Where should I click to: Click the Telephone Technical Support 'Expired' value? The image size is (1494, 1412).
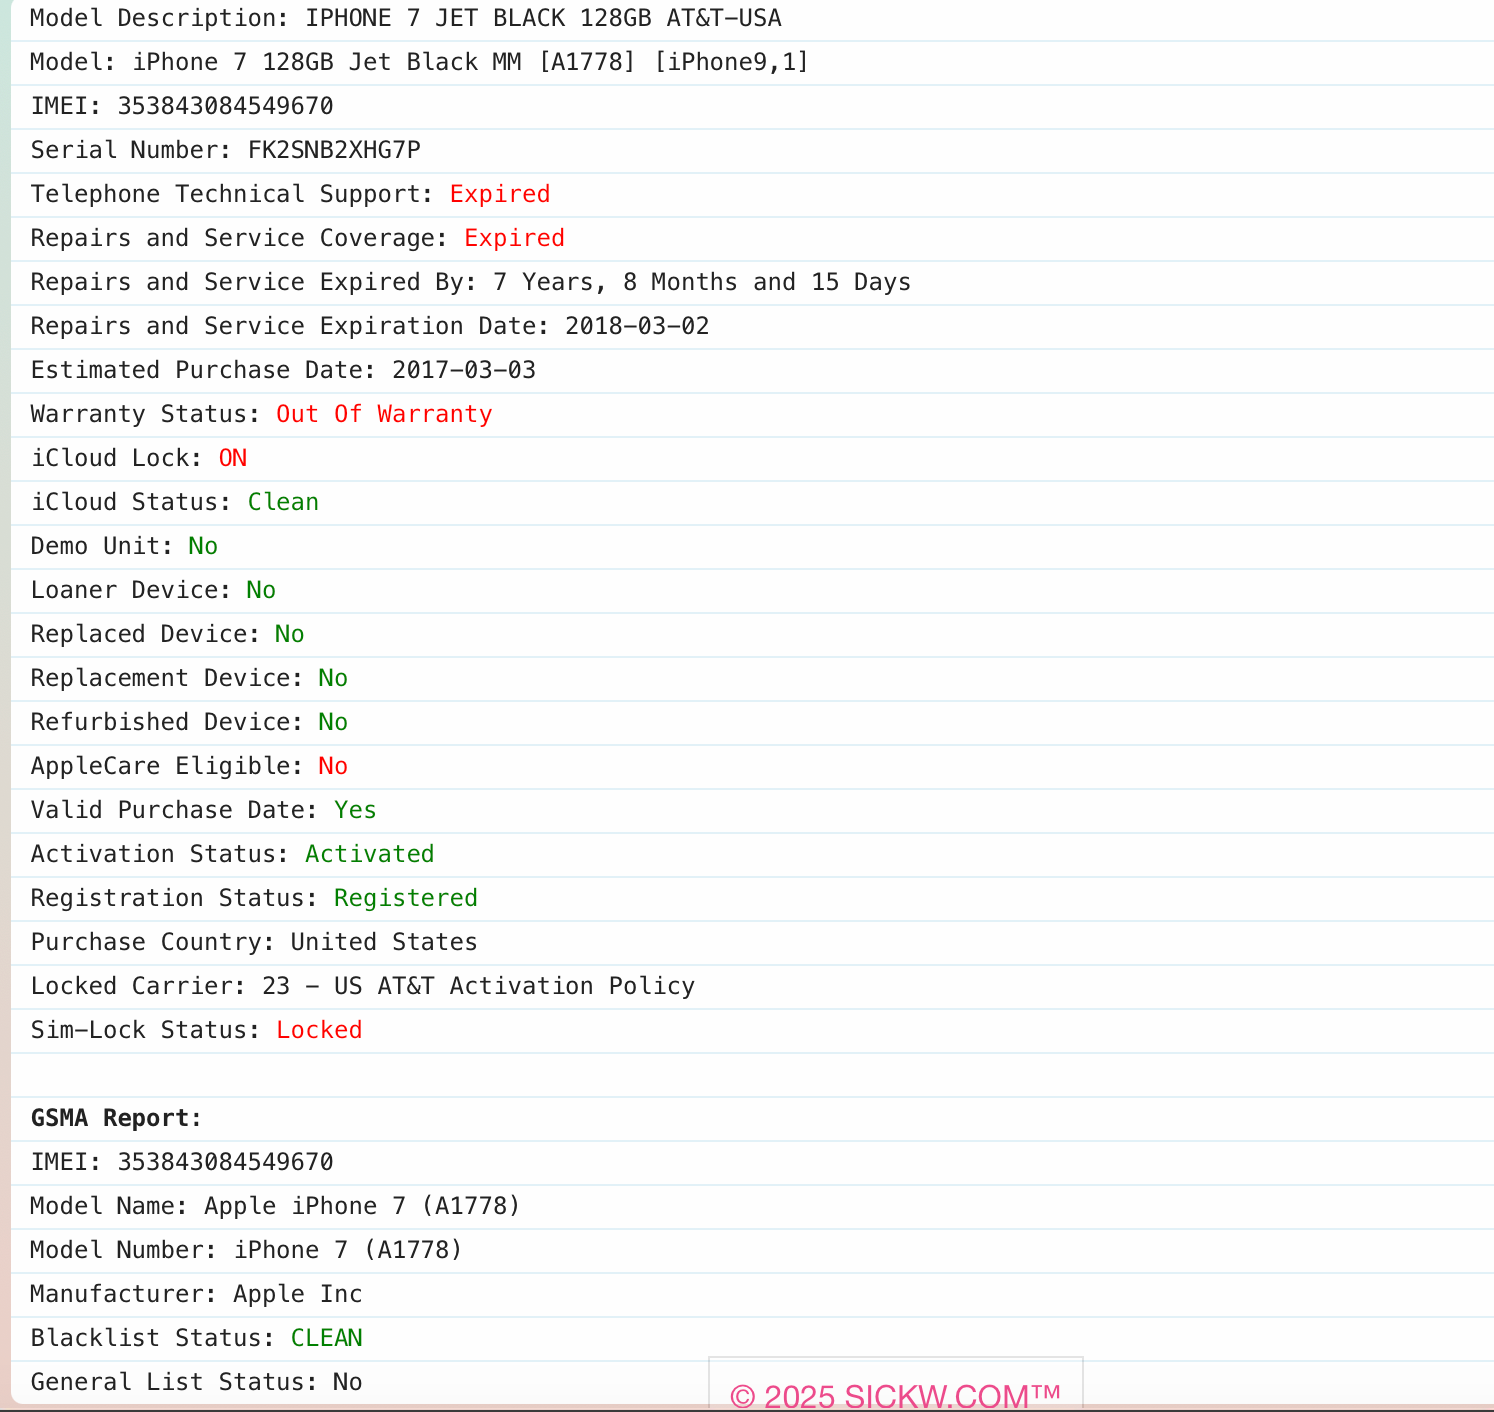500,194
